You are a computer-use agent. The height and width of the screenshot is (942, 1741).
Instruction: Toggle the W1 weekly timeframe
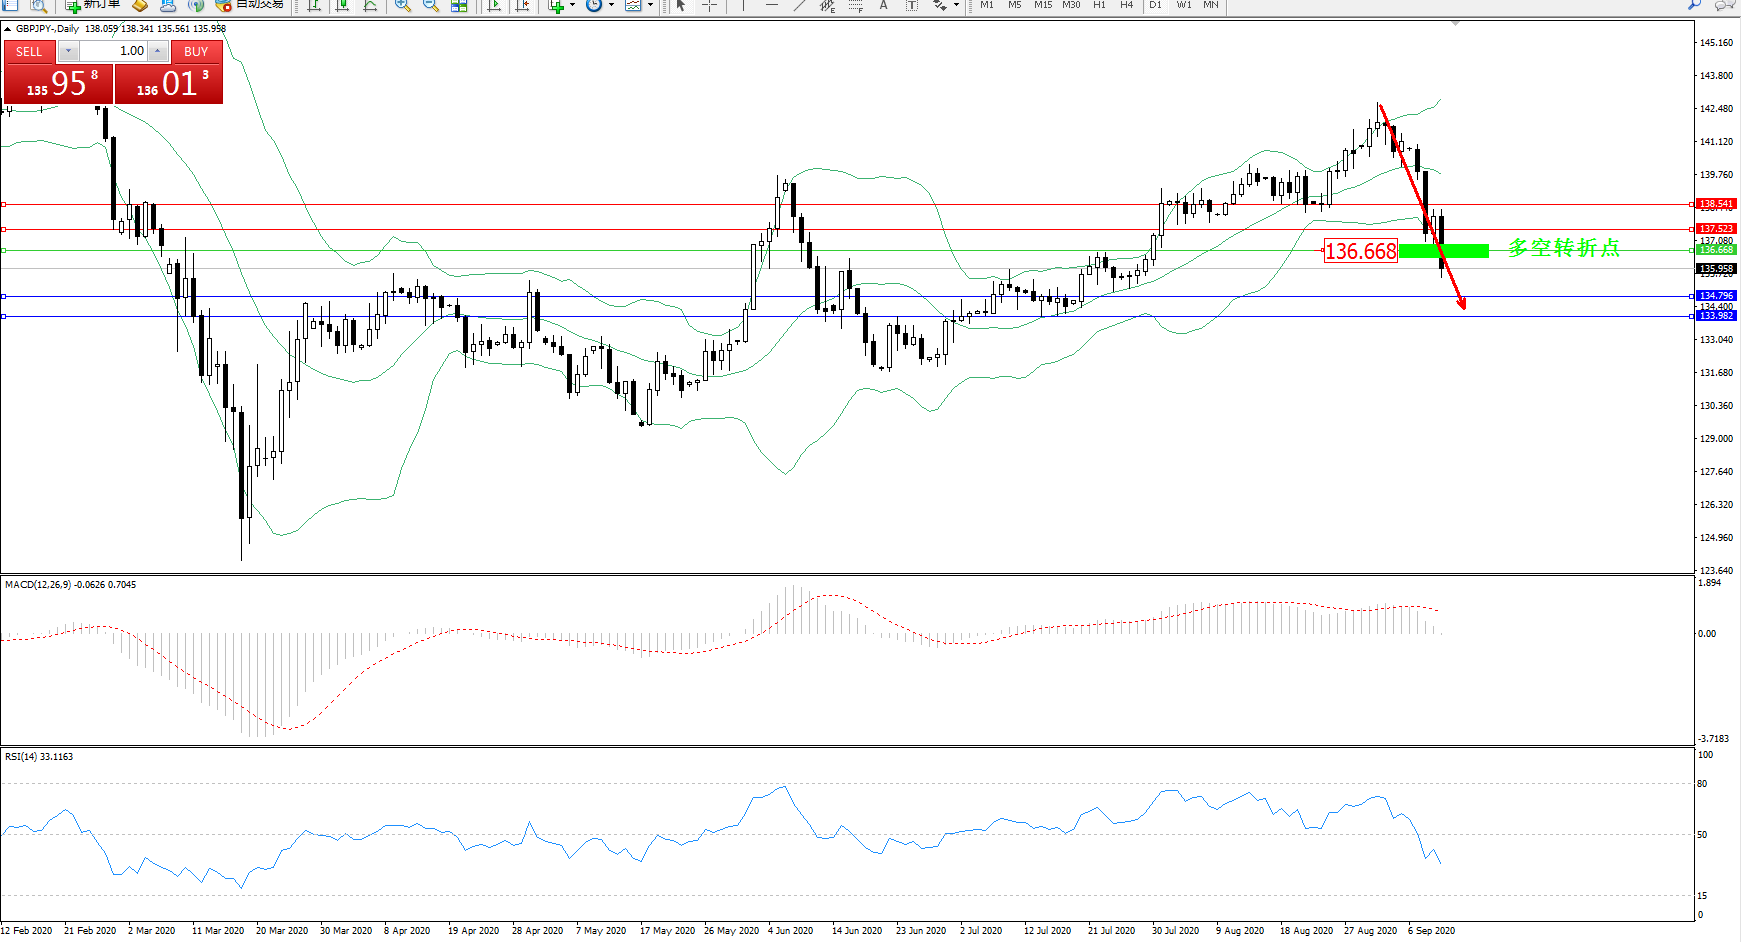[x=1183, y=5]
